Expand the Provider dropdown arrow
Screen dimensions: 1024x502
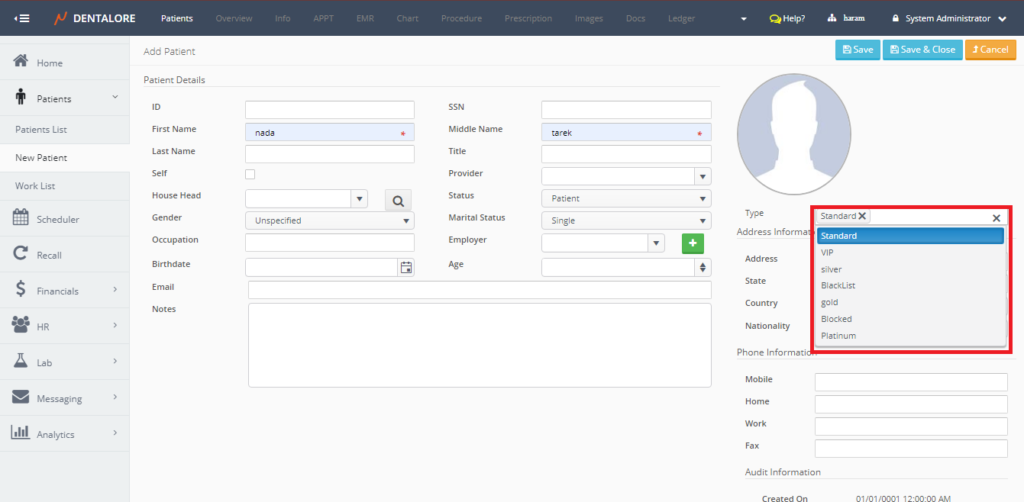(703, 176)
